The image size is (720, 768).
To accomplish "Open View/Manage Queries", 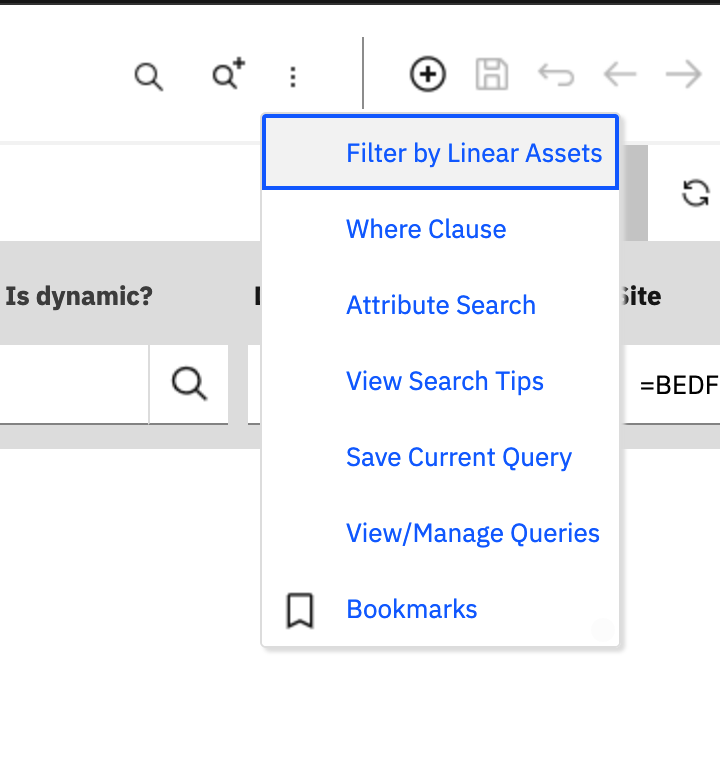I will pyautogui.click(x=473, y=533).
